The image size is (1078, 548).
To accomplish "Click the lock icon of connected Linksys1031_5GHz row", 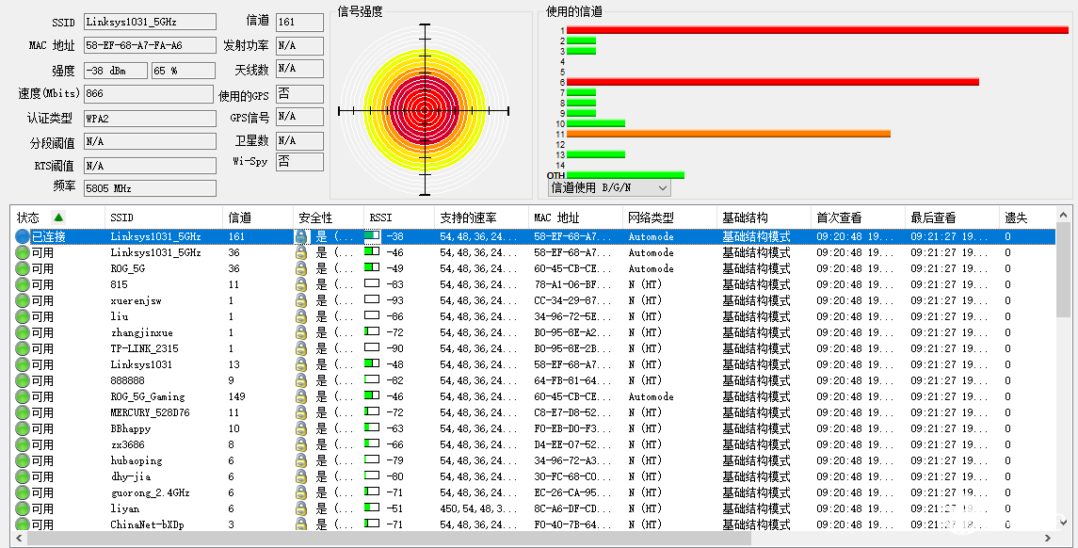I will click(x=301, y=237).
